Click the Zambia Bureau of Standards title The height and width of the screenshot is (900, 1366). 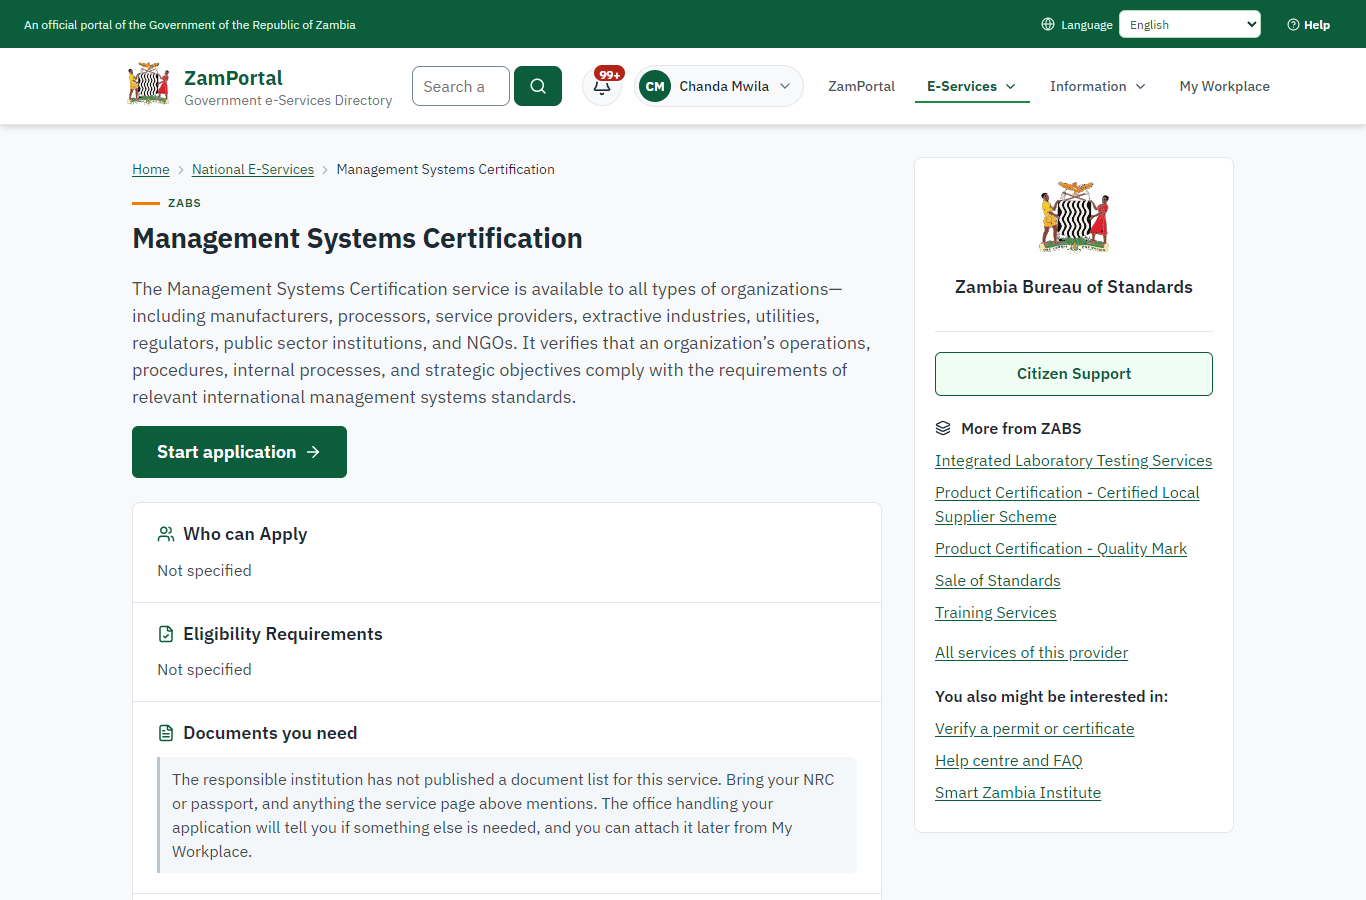[1074, 287]
